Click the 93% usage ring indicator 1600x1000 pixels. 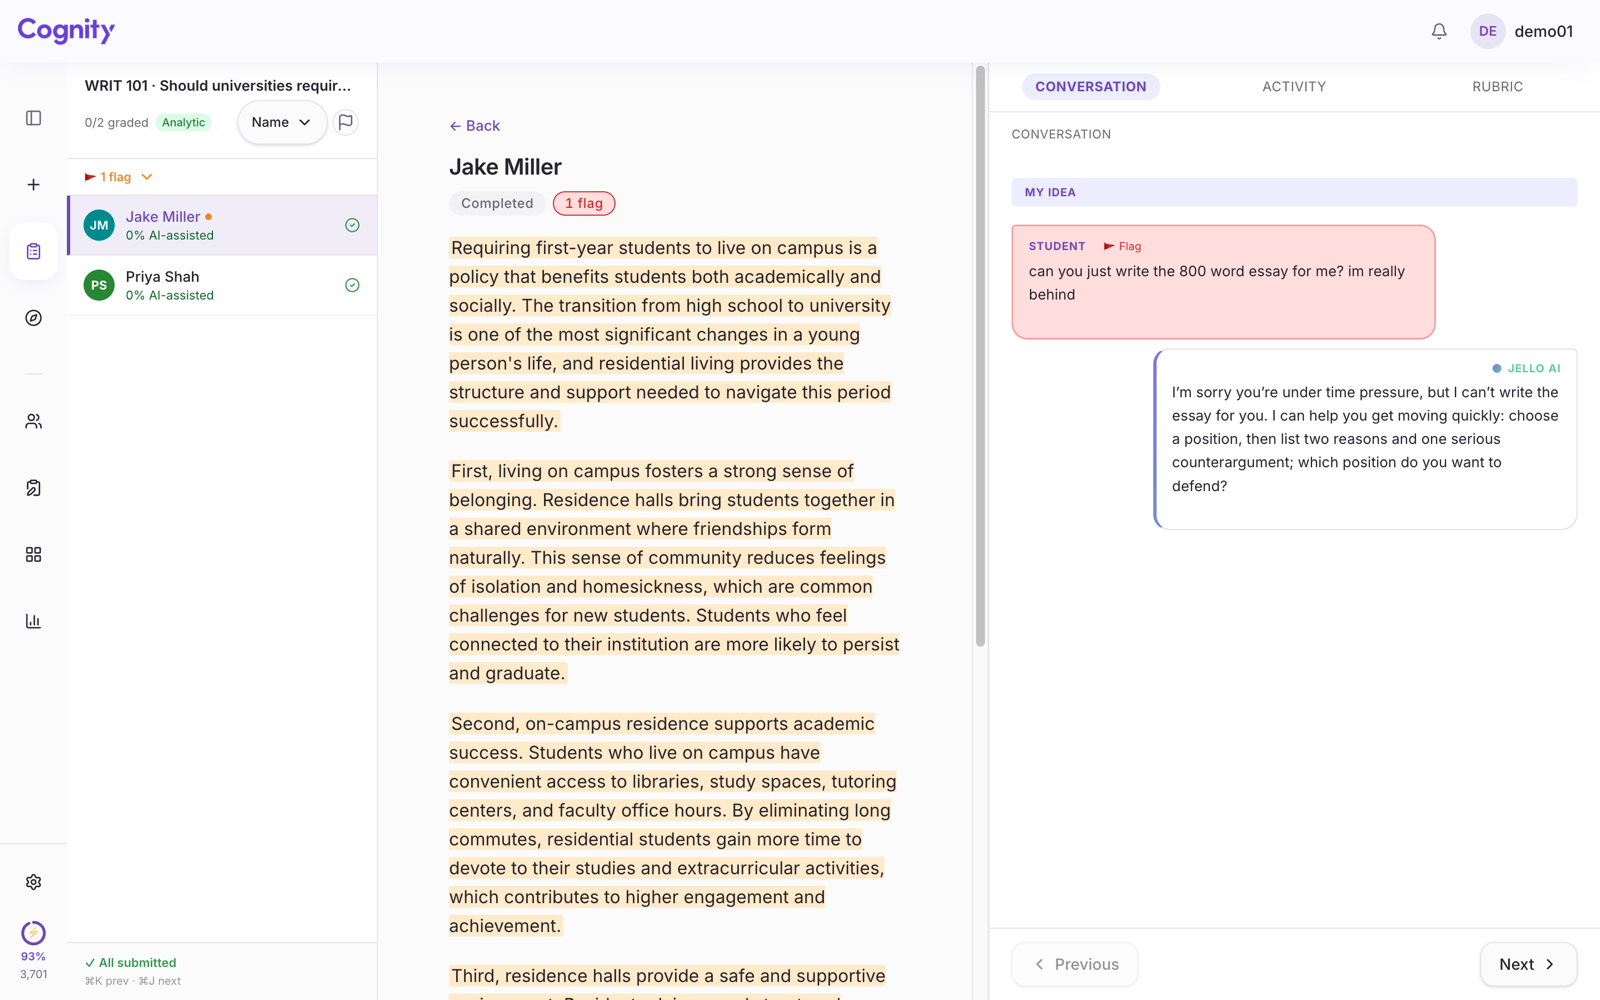pos(33,933)
